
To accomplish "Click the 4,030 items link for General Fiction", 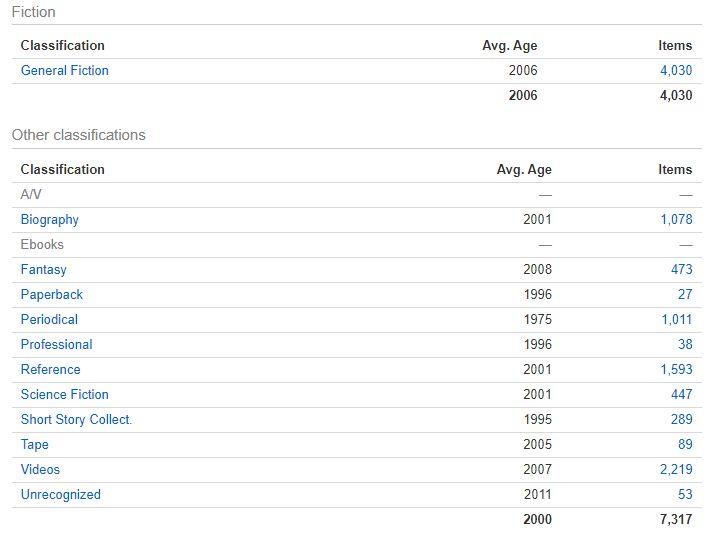I will pyautogui.click(x=675, y=71).
